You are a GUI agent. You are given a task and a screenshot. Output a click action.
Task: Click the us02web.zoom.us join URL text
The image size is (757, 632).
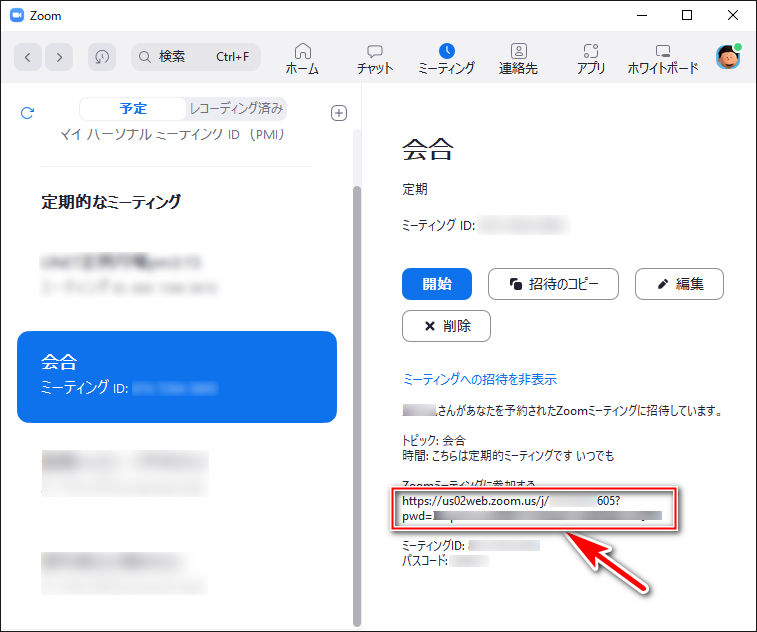[533, 508]
